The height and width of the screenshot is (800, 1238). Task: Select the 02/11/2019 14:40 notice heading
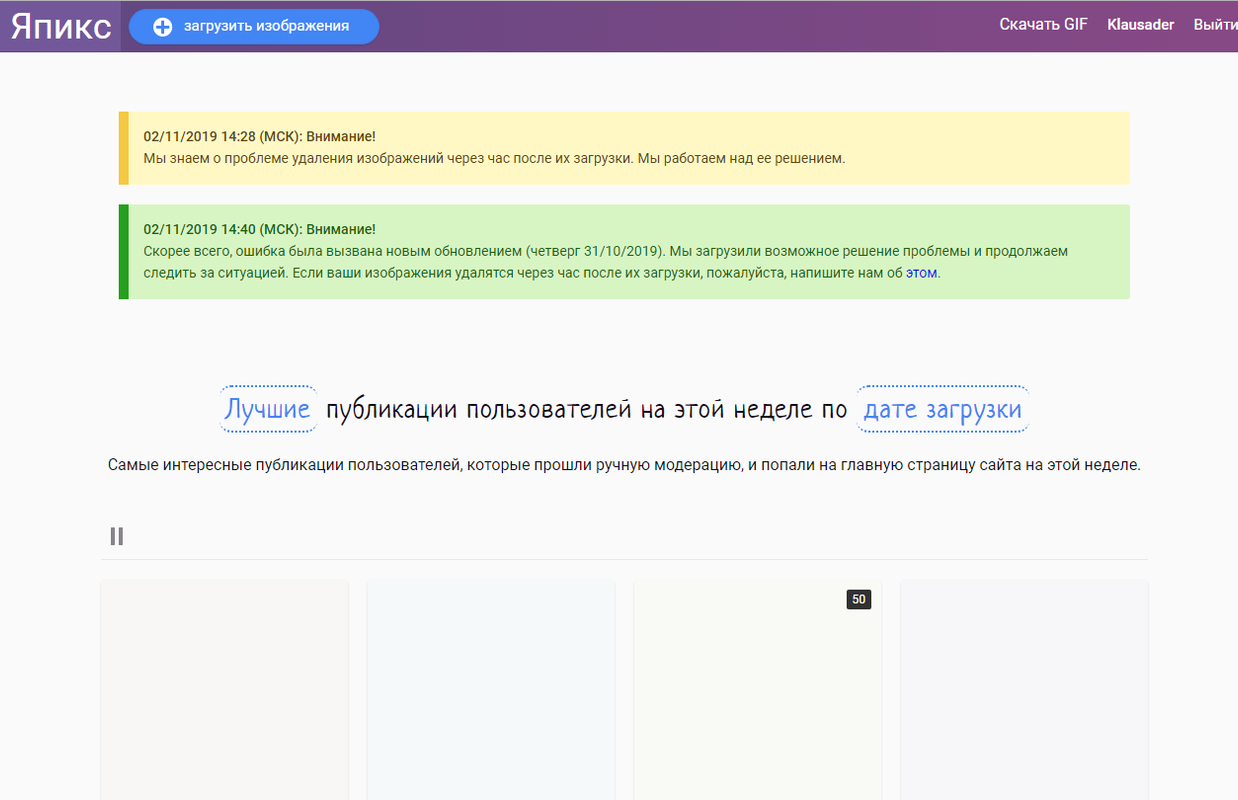(260, 229)
